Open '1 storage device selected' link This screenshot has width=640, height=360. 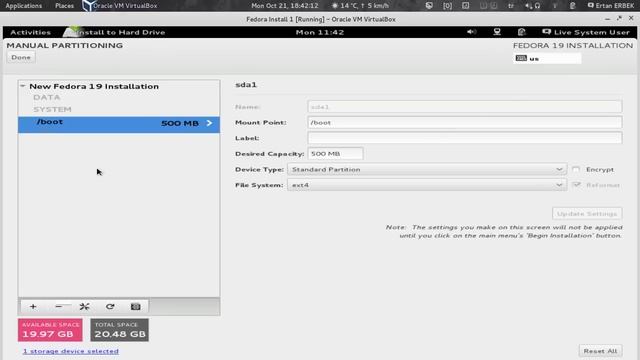tap(71, 351)
